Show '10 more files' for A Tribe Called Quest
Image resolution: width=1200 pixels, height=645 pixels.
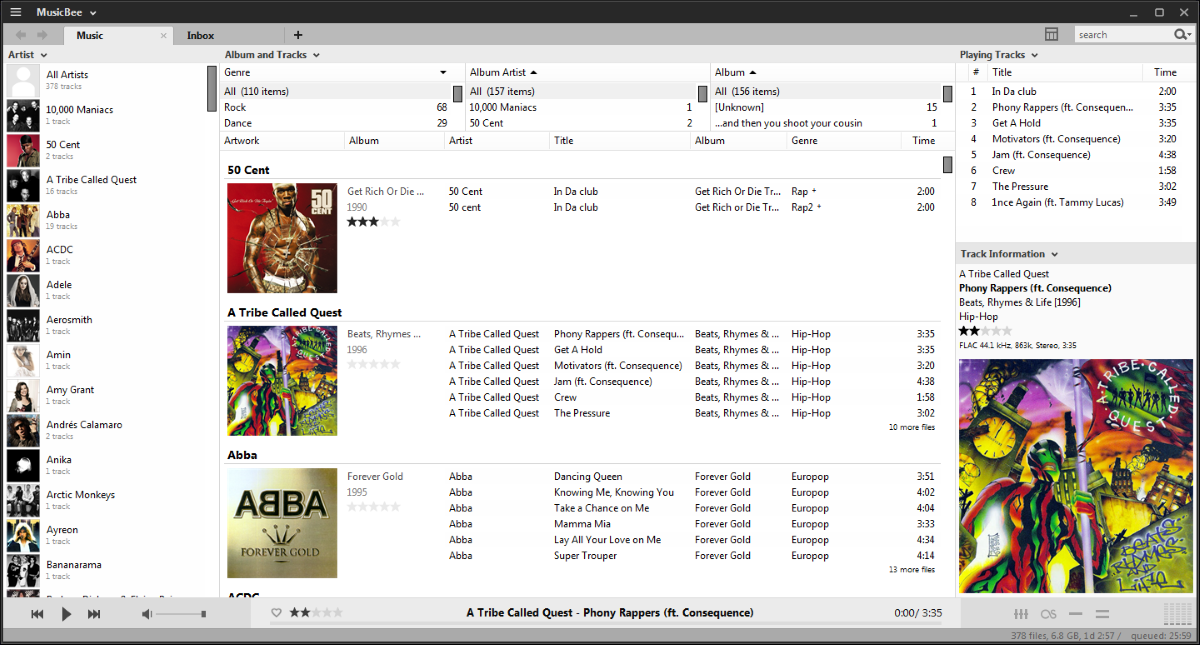(x=912, y=427)
